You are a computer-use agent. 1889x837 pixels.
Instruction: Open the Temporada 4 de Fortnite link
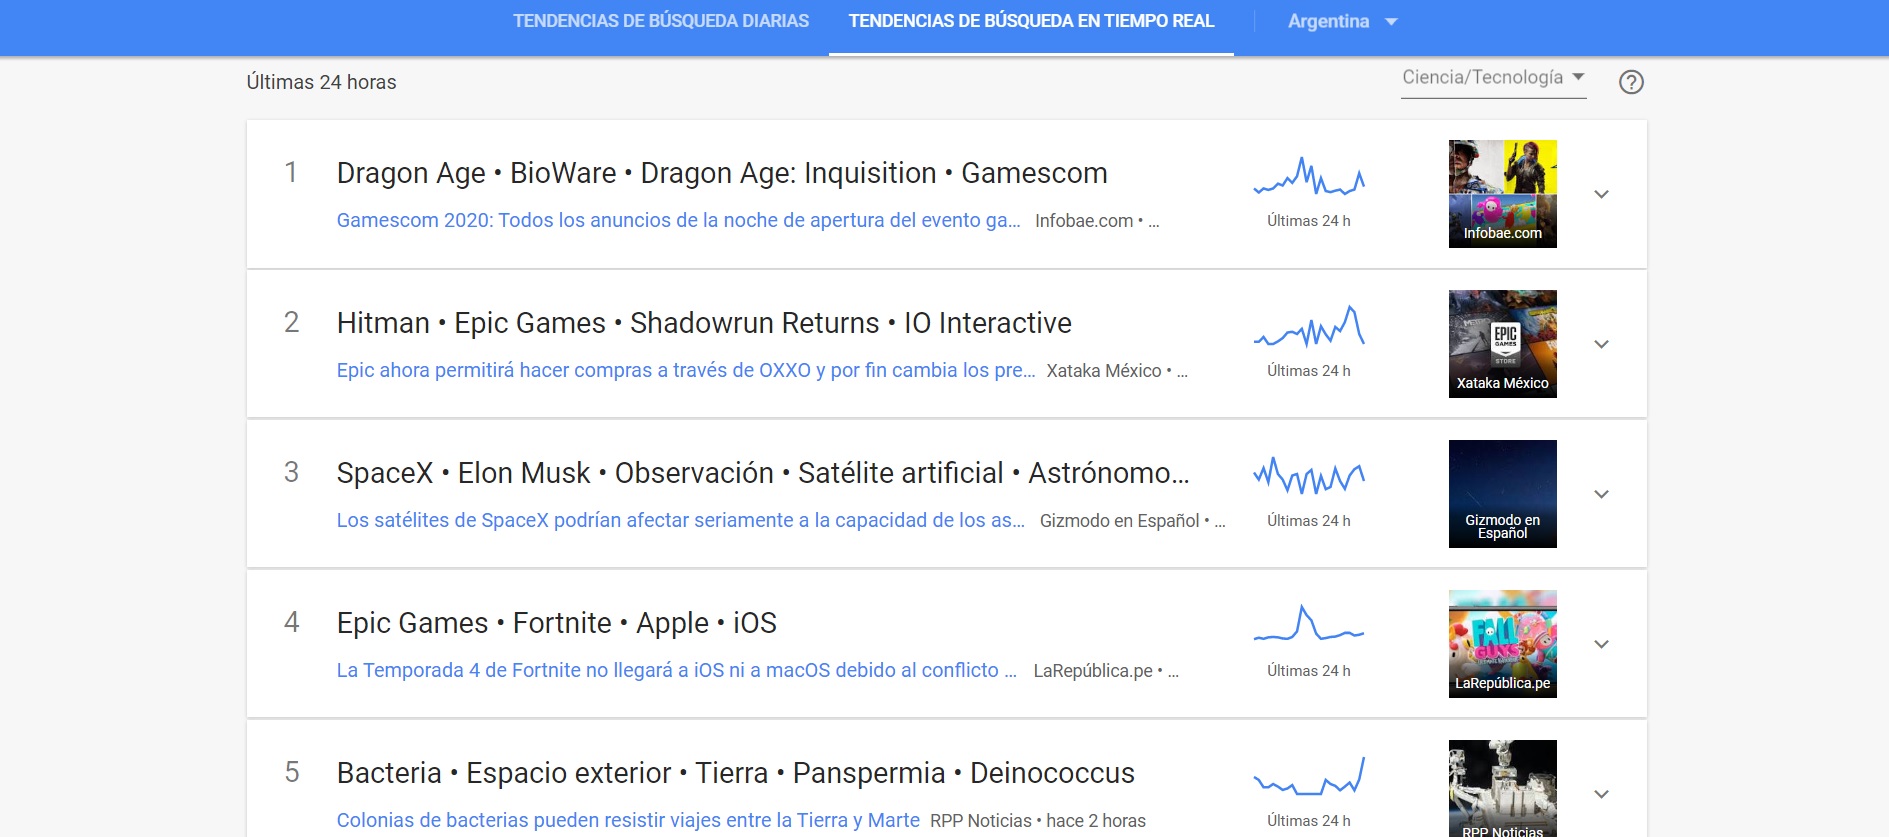coord(676,670)
